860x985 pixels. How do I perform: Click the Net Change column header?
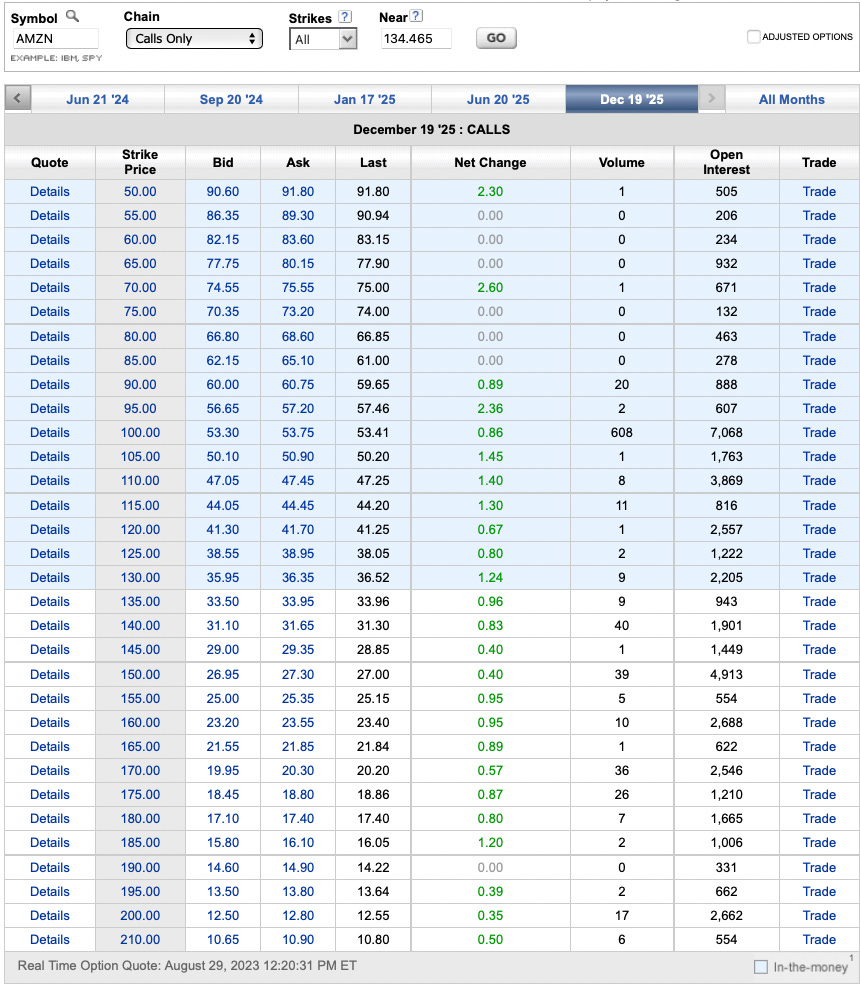pos(490,162)
